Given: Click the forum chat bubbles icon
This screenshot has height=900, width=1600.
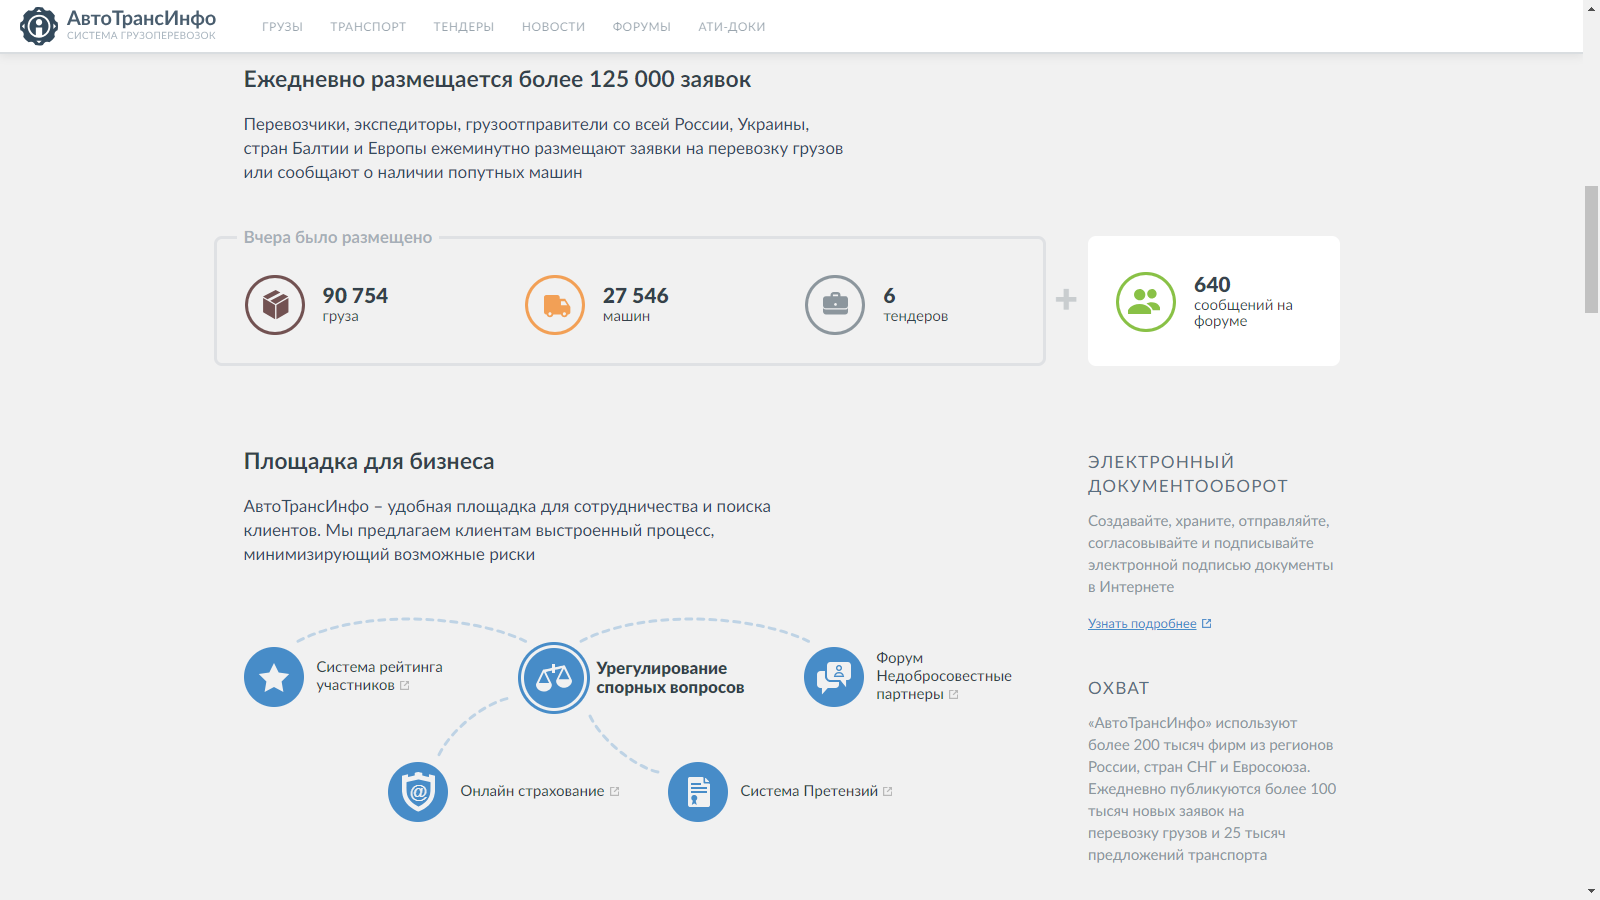Looking at the screenshot, I should 834,677.
